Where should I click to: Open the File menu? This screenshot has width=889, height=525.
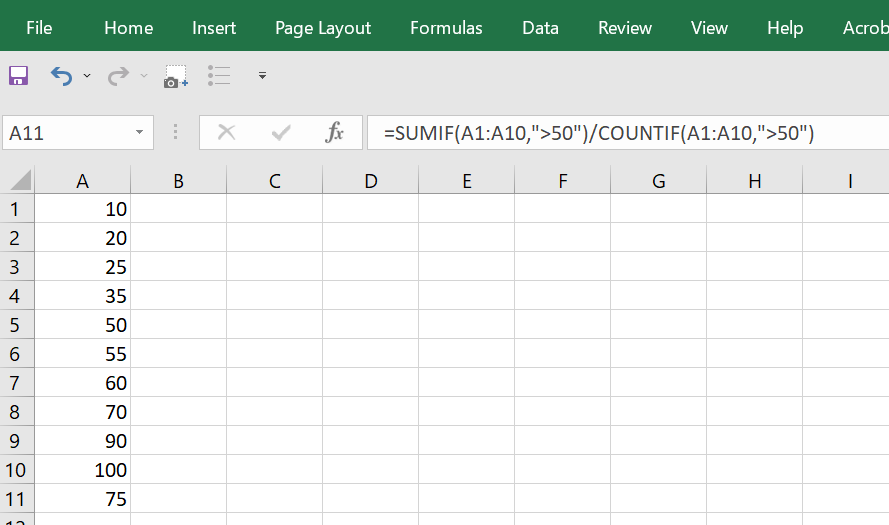tap(39, 28)
